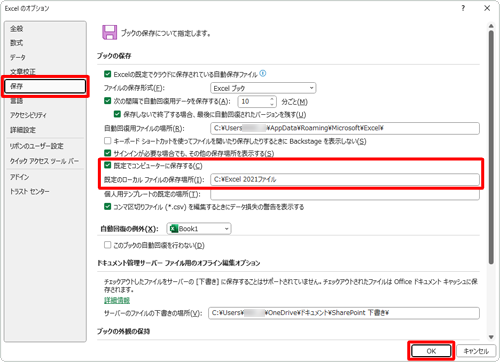The image size is (500, 362).
Task: Open the 詳細情報 link
Action: click(117, 300)
